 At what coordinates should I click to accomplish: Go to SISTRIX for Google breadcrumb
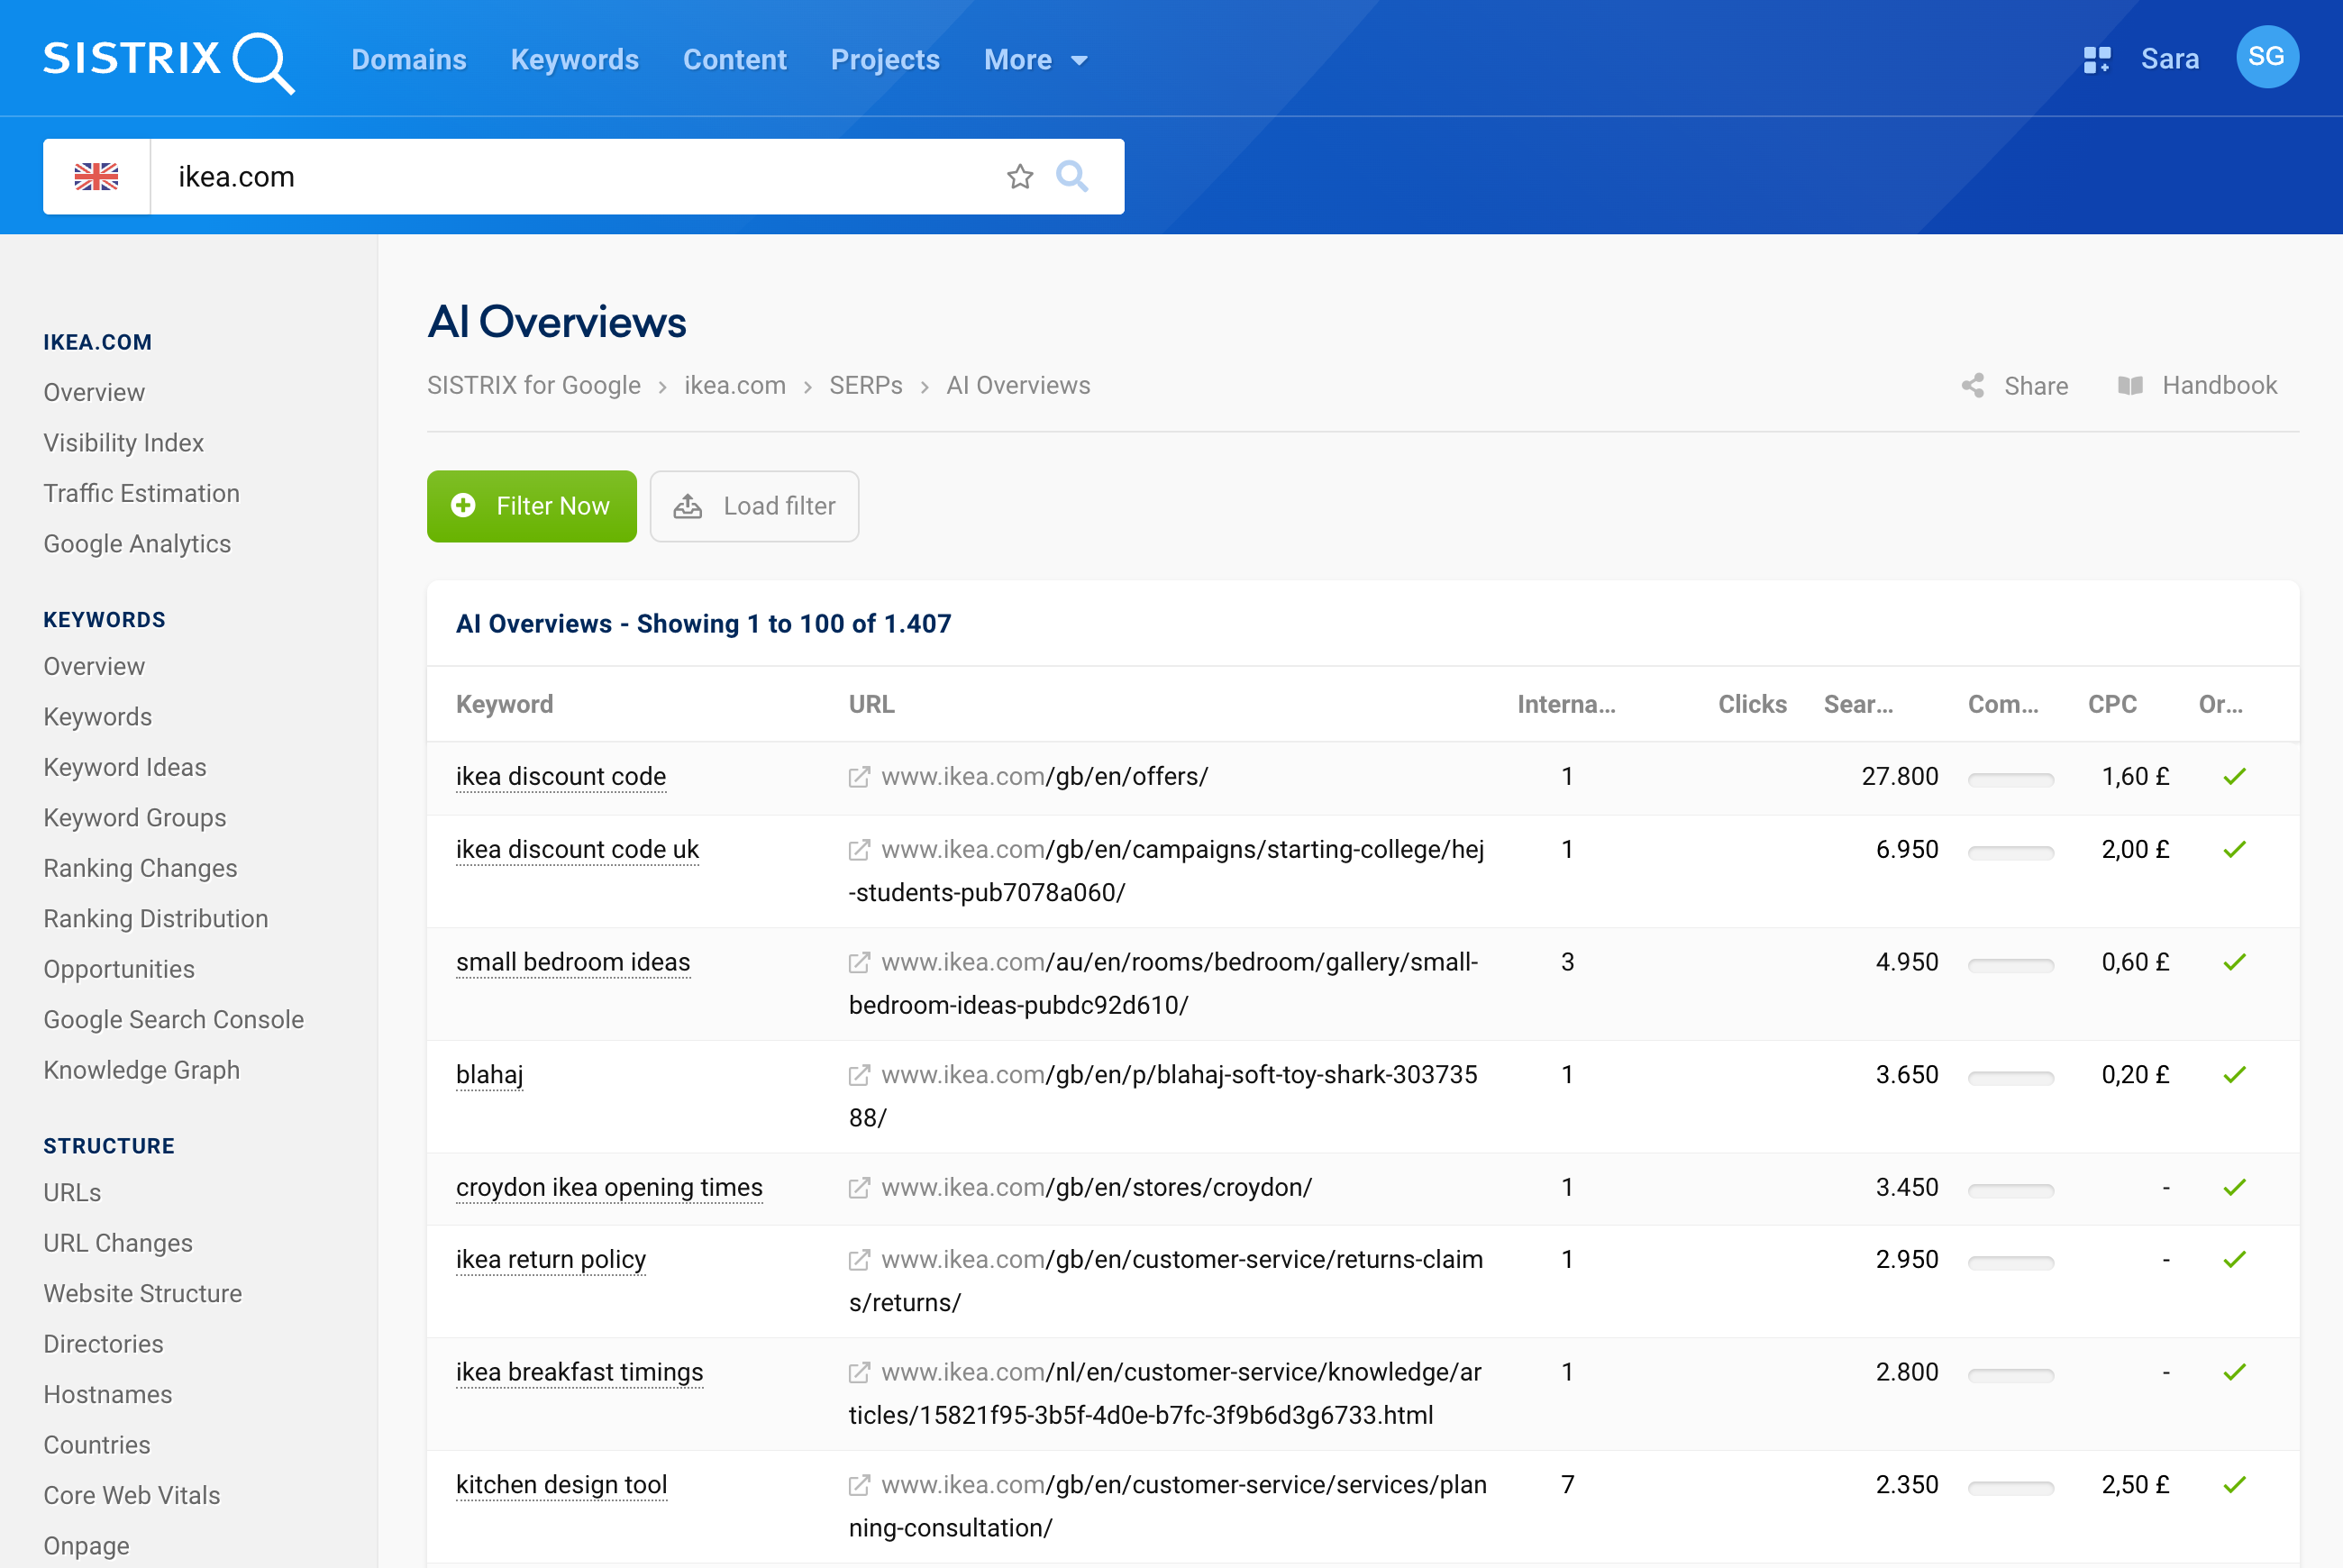(534, 385)
